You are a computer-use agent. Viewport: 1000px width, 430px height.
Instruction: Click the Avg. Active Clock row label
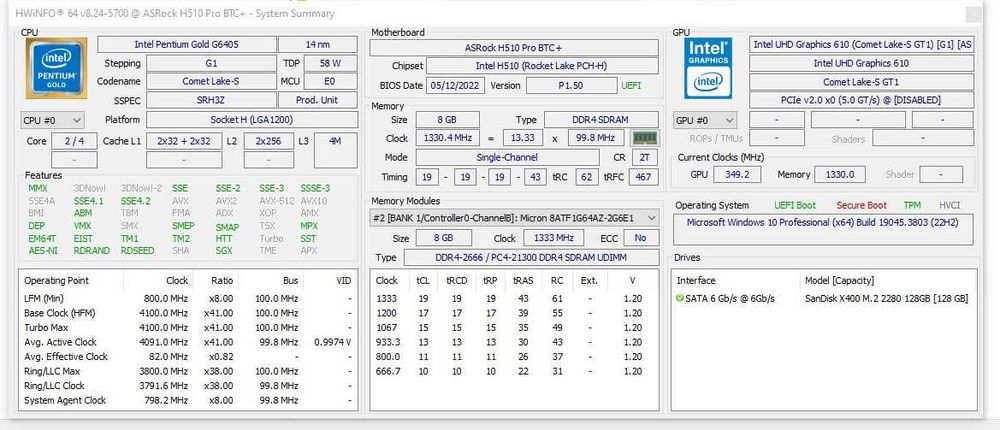click(x=60, y=342)
